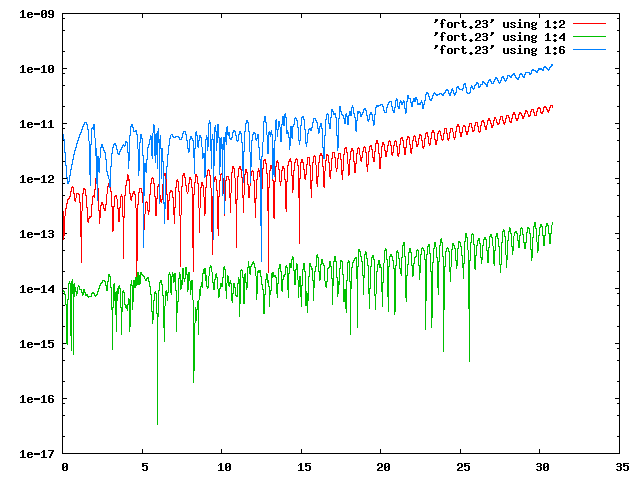Click x-axis label 0
Viewport: 640px width, 480px height.
(65, 467)
